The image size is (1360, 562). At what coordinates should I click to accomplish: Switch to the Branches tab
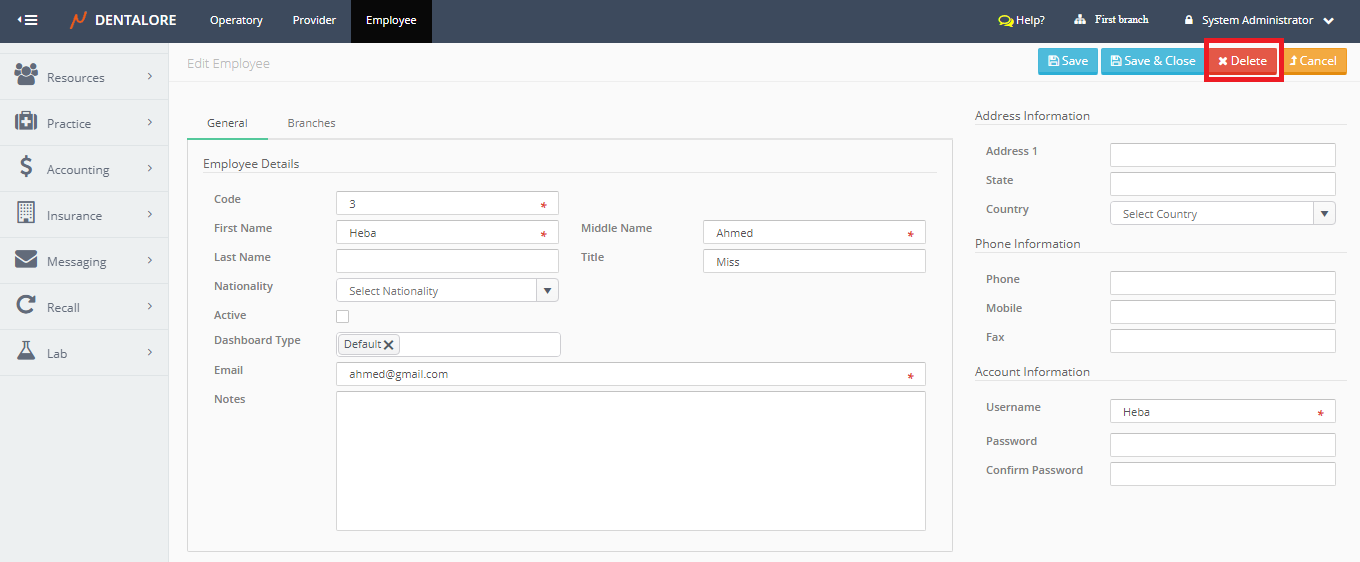coord(311,123)
